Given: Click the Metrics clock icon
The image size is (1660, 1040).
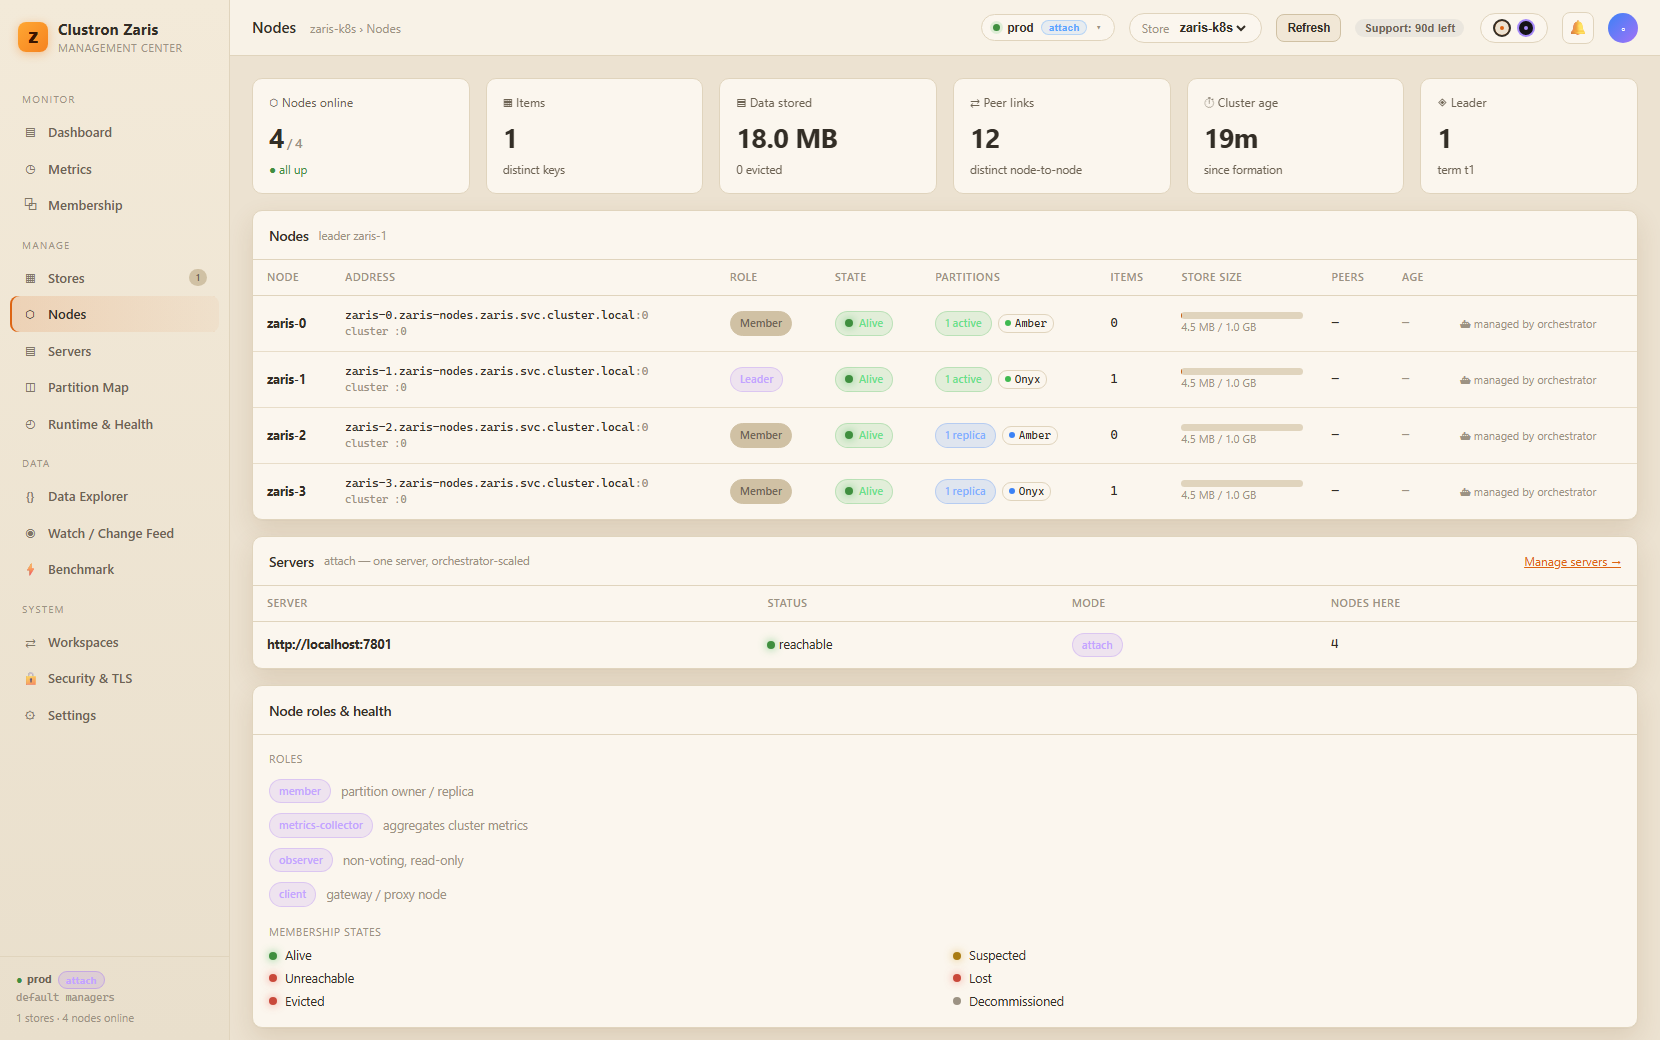Looking at the screenshot, I should pos(30,170).
